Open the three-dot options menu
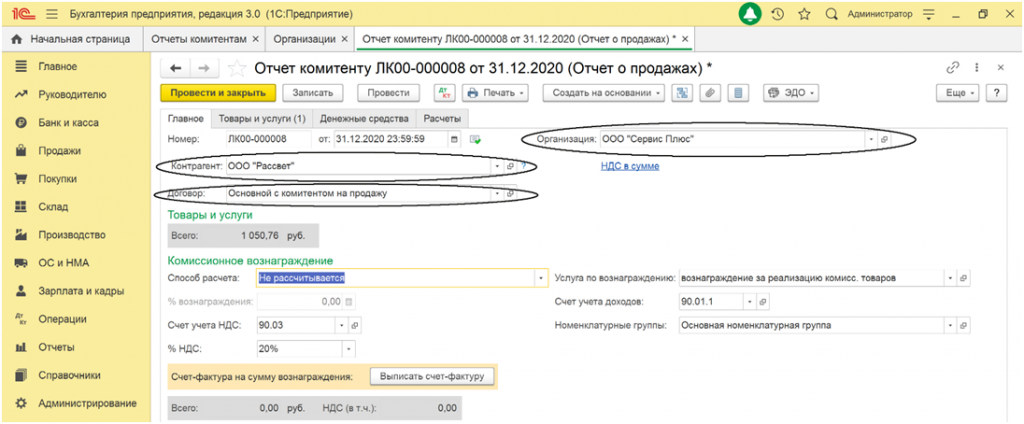Screen dimensions: 1024x424 [x=977, y=68]
